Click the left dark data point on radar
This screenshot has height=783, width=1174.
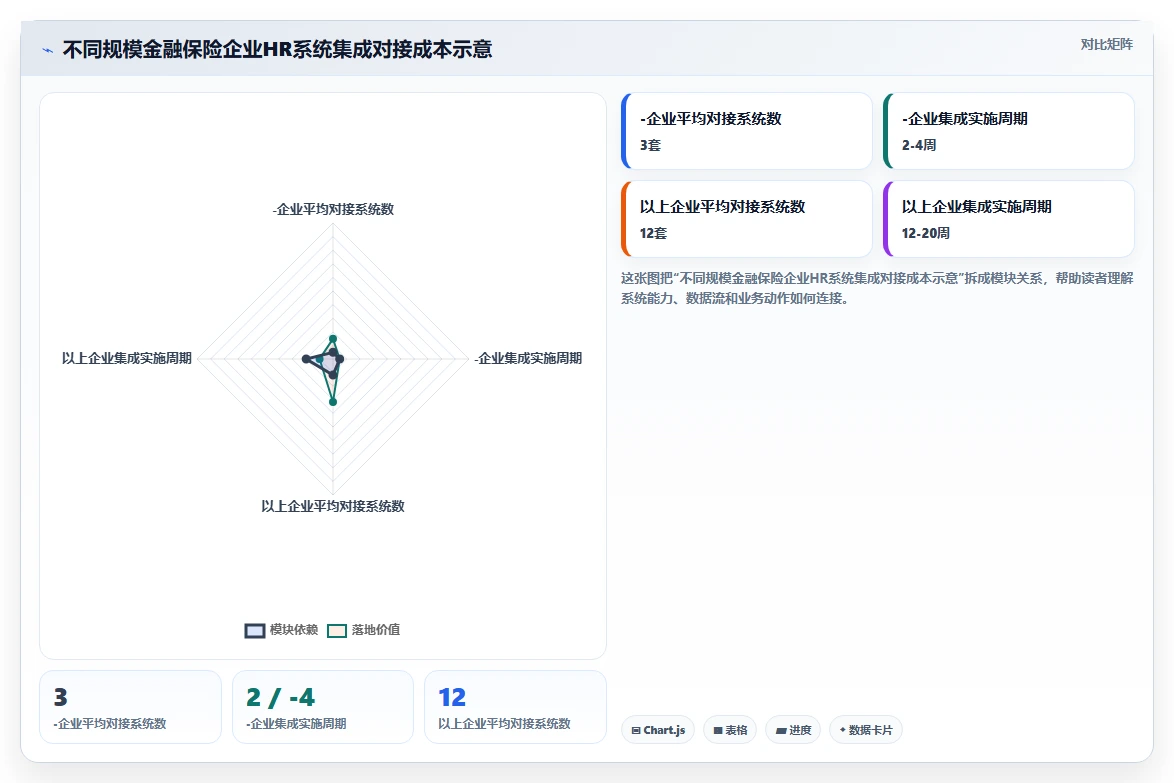[x=305, y=359]
